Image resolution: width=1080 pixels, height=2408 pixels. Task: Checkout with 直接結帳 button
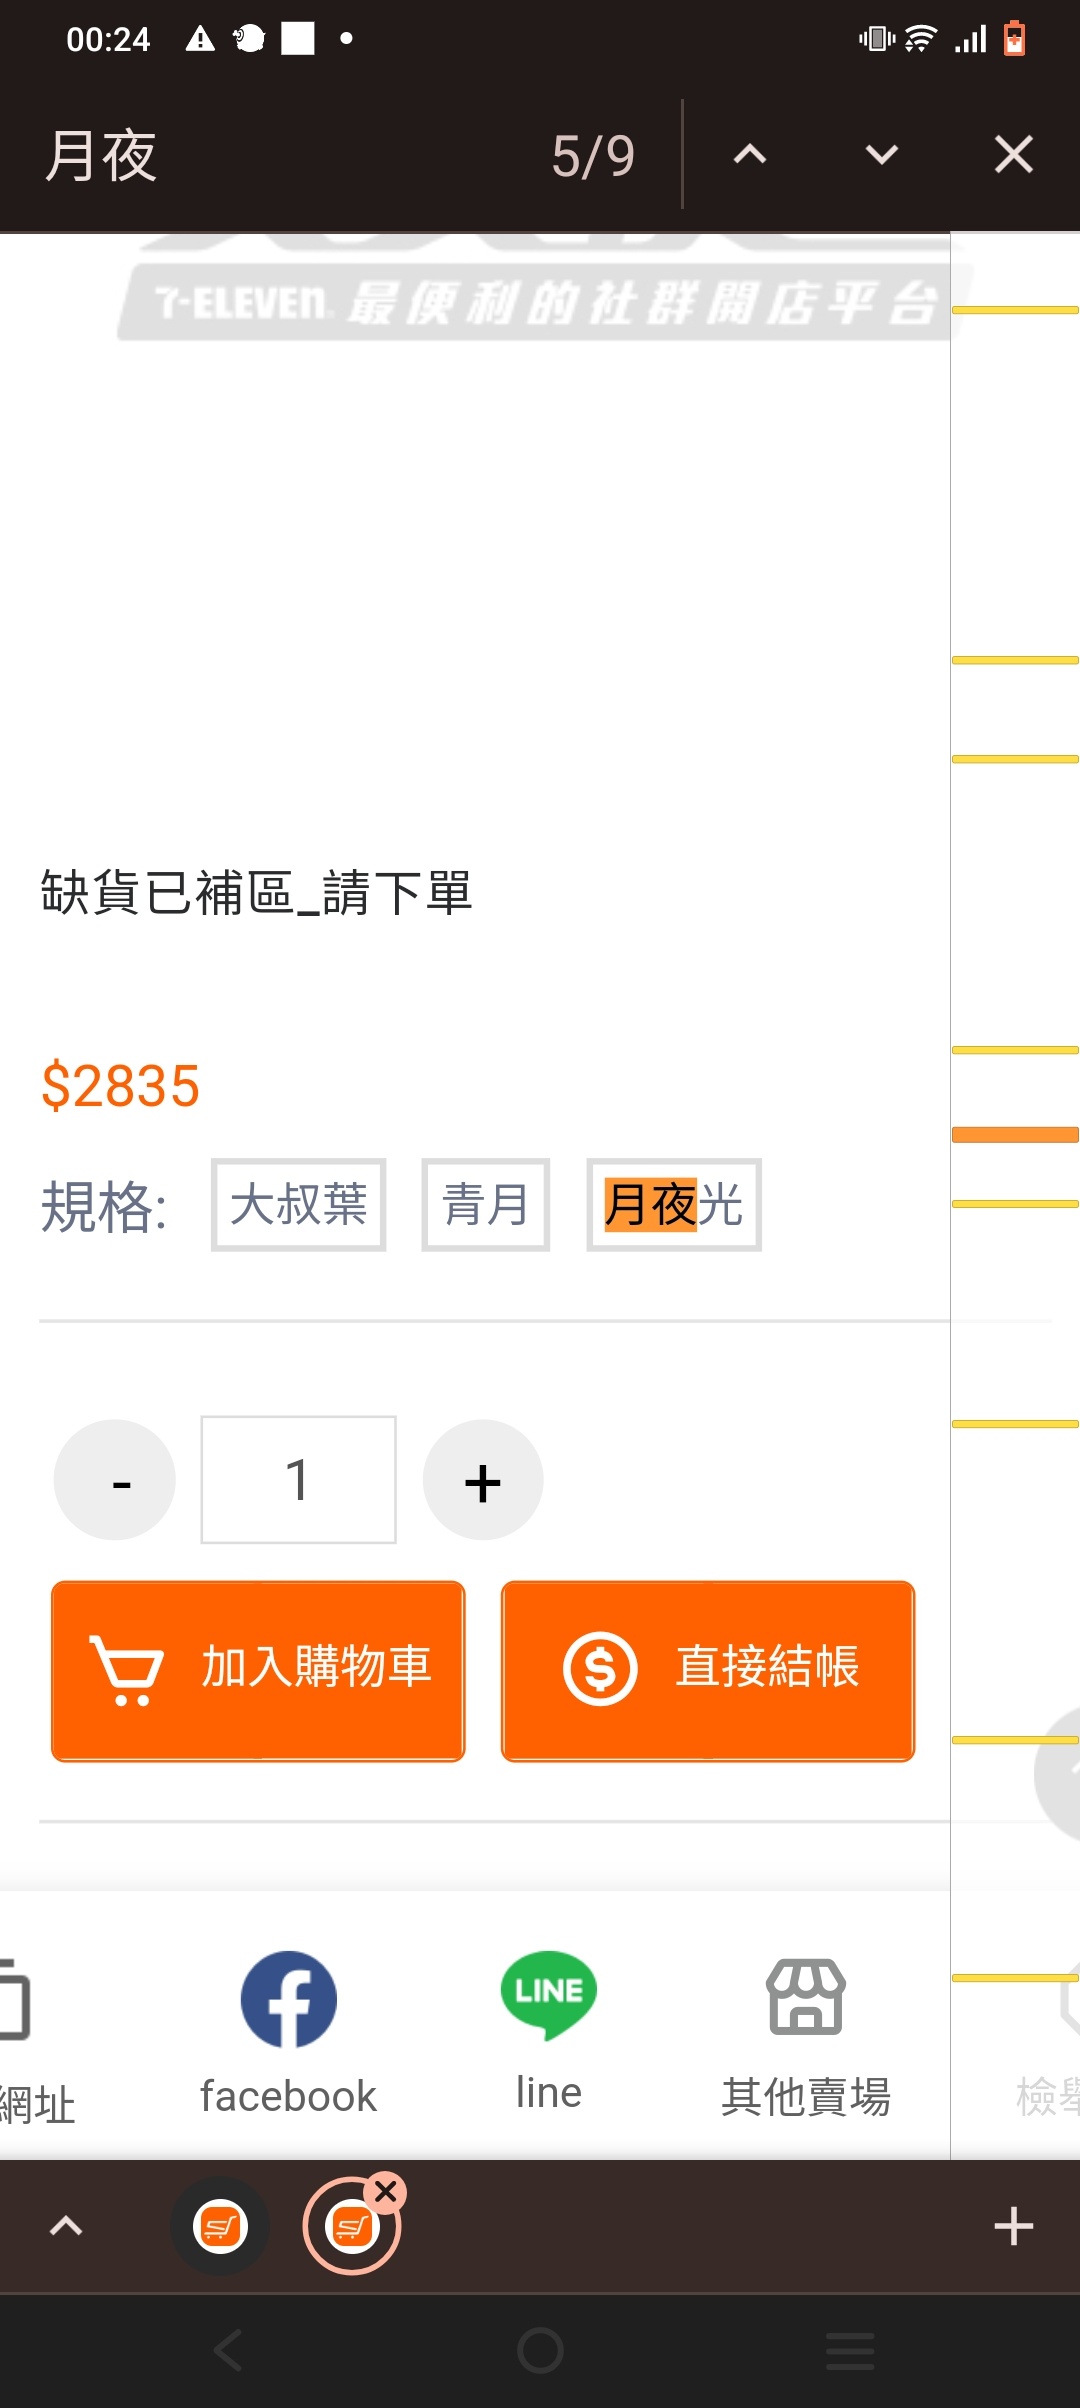[708, 1670]
